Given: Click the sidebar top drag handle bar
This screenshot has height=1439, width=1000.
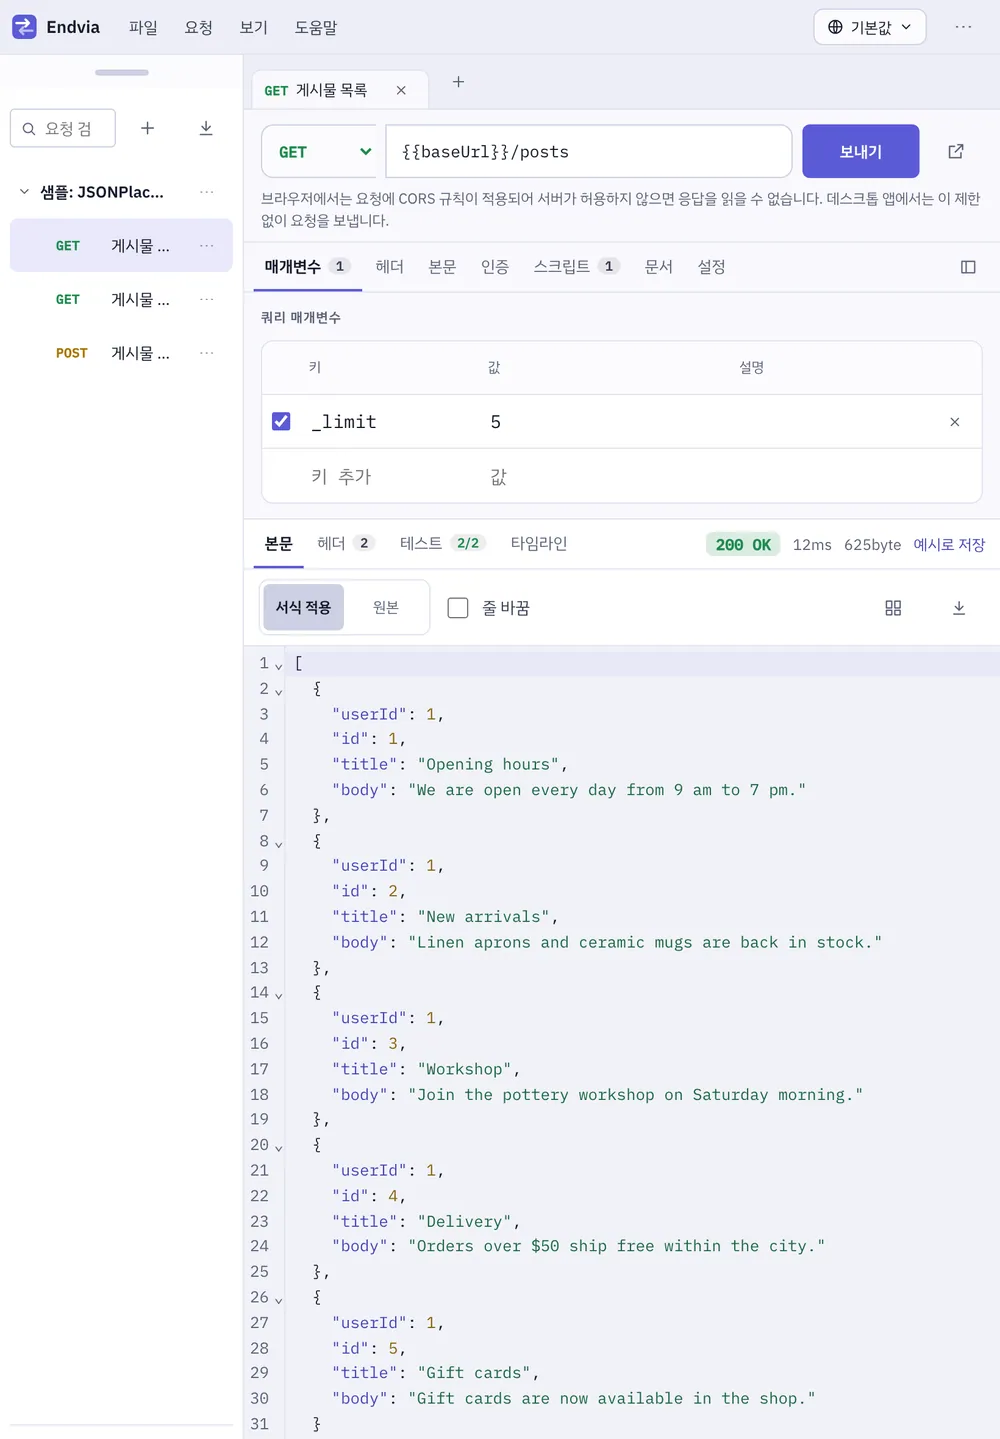Looking at the screenshot, I should coord(122,72).
